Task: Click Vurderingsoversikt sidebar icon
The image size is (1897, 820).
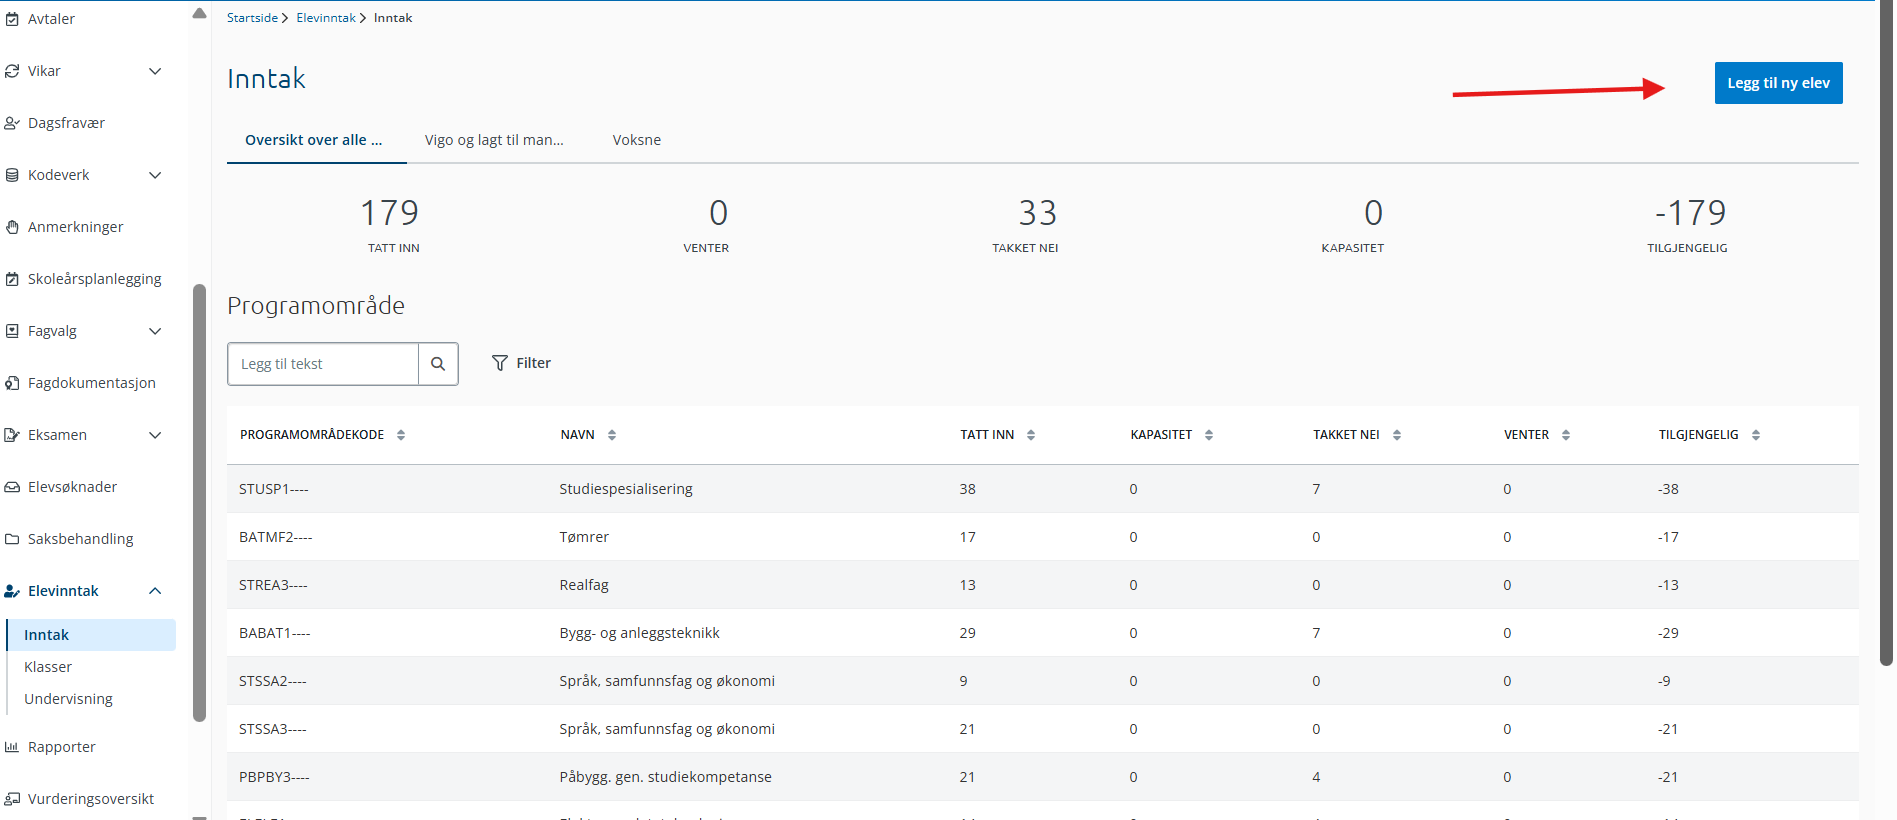Action: [12, 799]
